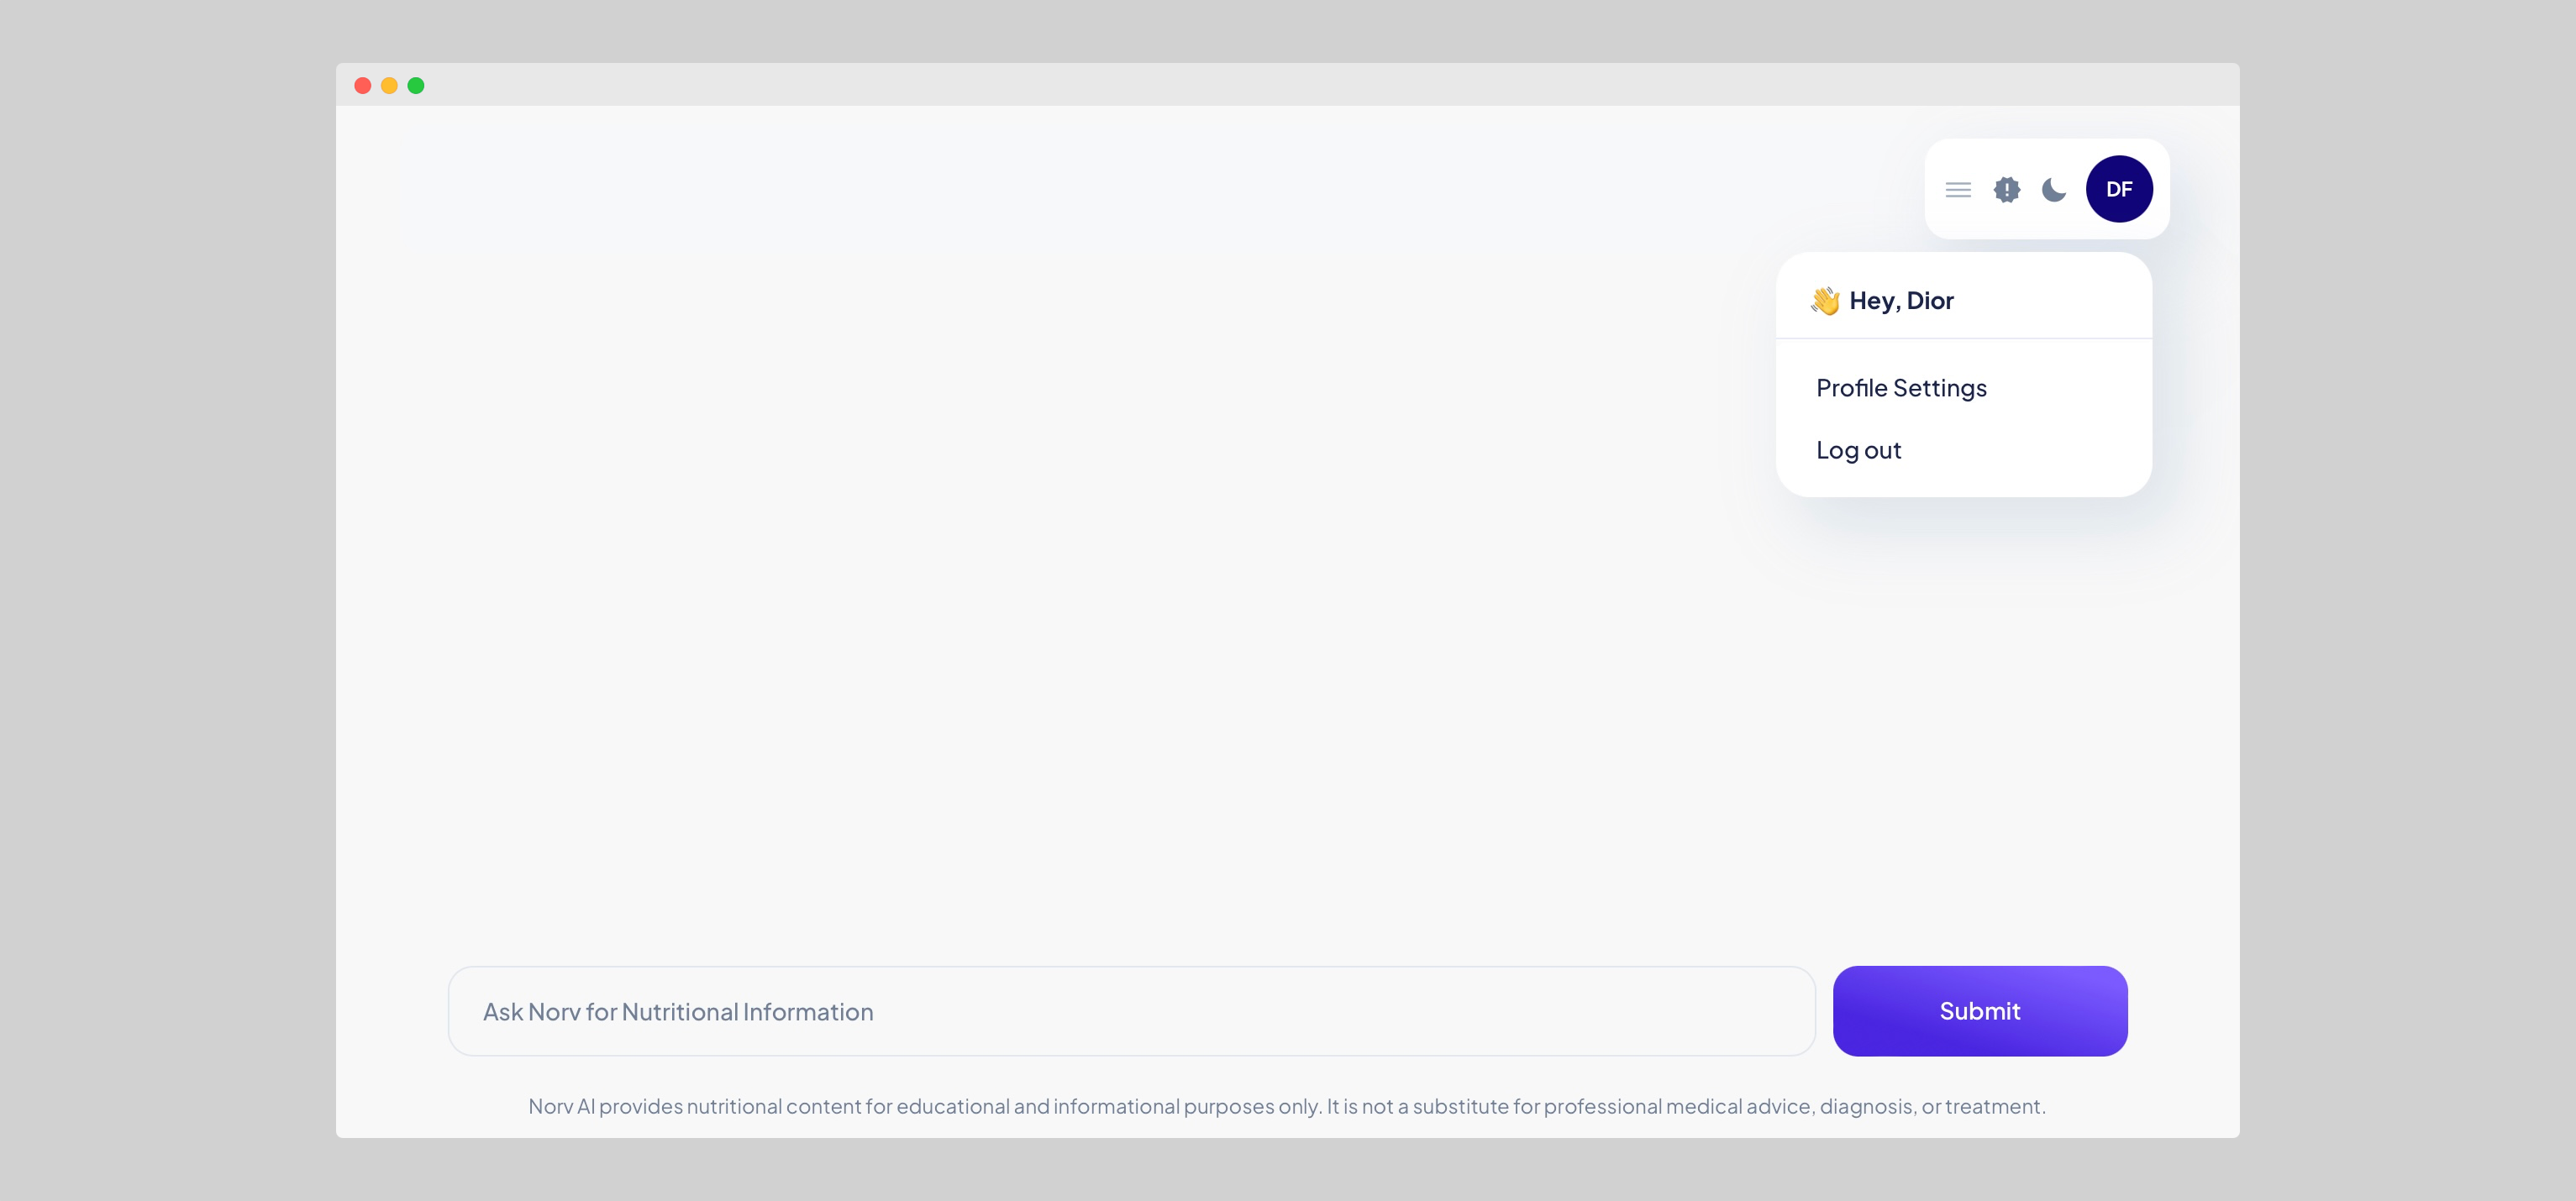Toggle dark mode with moon icon
The image size is (2576, 1201).
pyautogui.click(x=2053, y=189)
